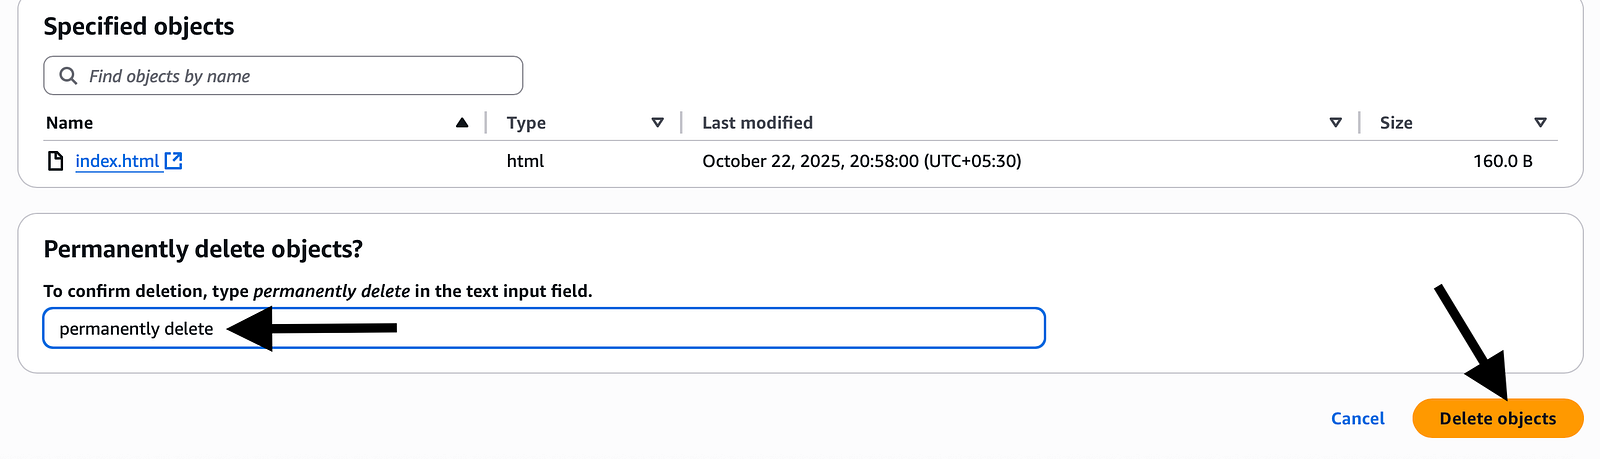Sort by Last modified using its arrow
Image resolution: width=1600 pixels, height=459 pixels.
pyautogui.click(x=1335, y=123)
